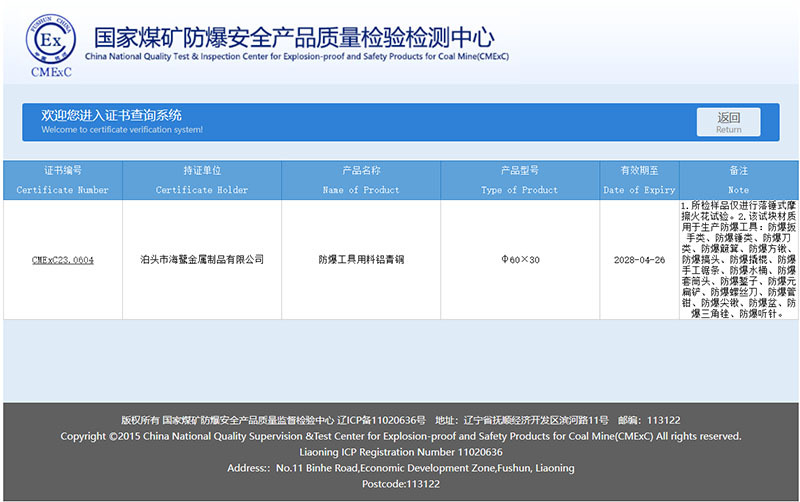The width and height of the screenshot is (800, 502).
Task: Select product type cell Φ60×30
Action: 520,260
